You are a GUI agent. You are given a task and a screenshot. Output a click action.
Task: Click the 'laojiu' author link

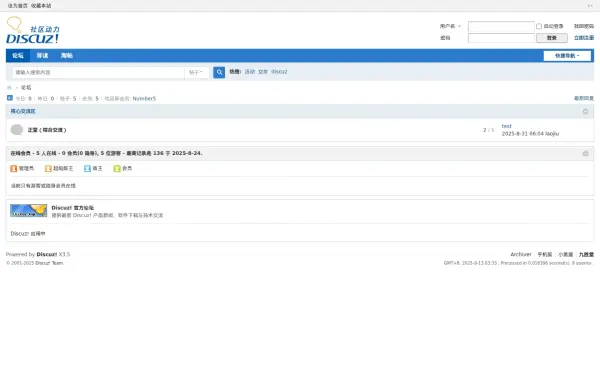(x=552, y=134)
